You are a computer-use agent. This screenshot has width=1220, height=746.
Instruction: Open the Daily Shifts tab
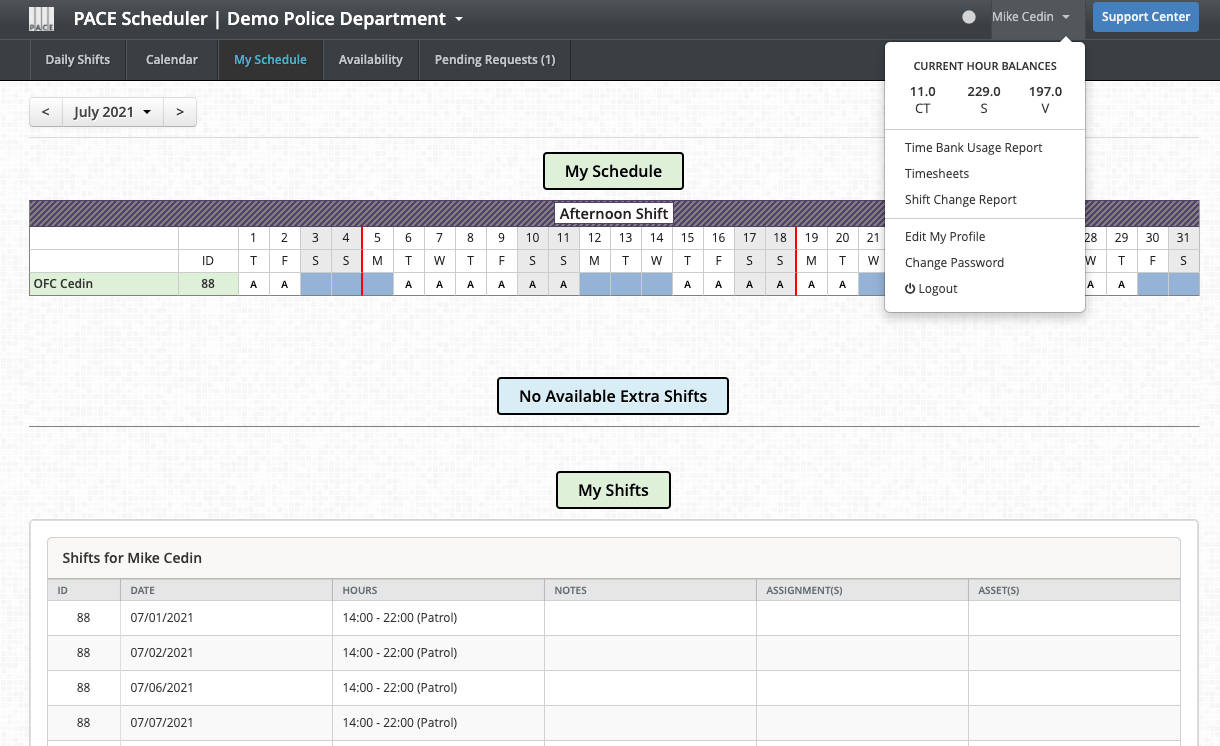(x=77, y=60)
